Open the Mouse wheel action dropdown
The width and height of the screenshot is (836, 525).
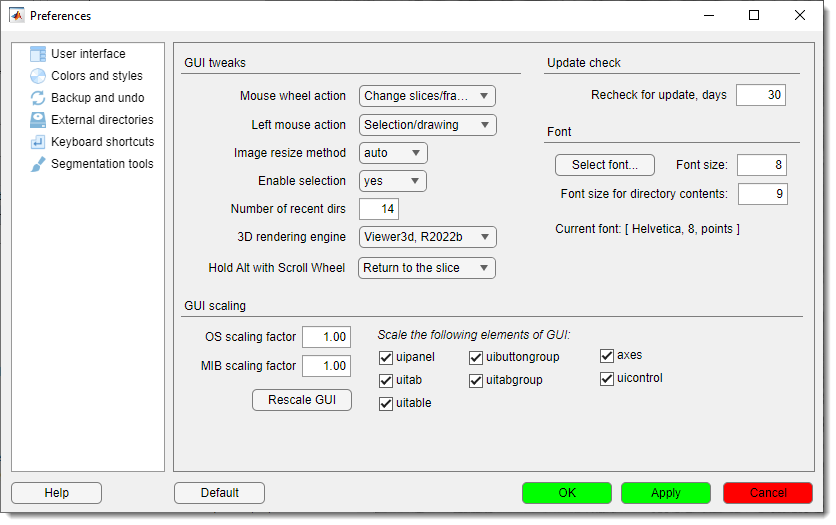[427, 96]
